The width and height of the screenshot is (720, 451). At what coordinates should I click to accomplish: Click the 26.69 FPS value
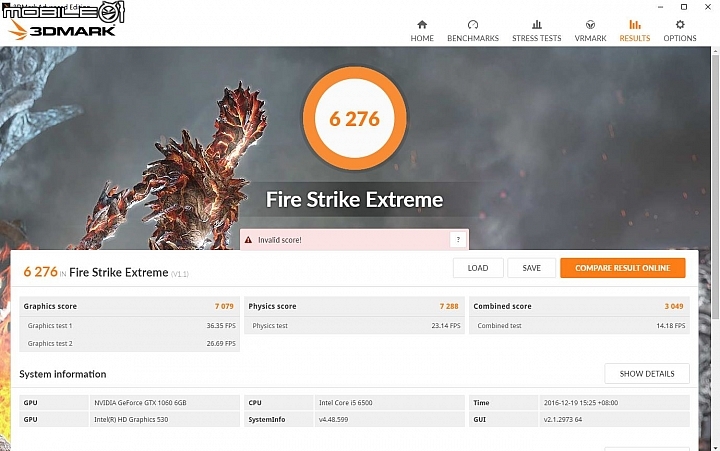tap(221, 344)
